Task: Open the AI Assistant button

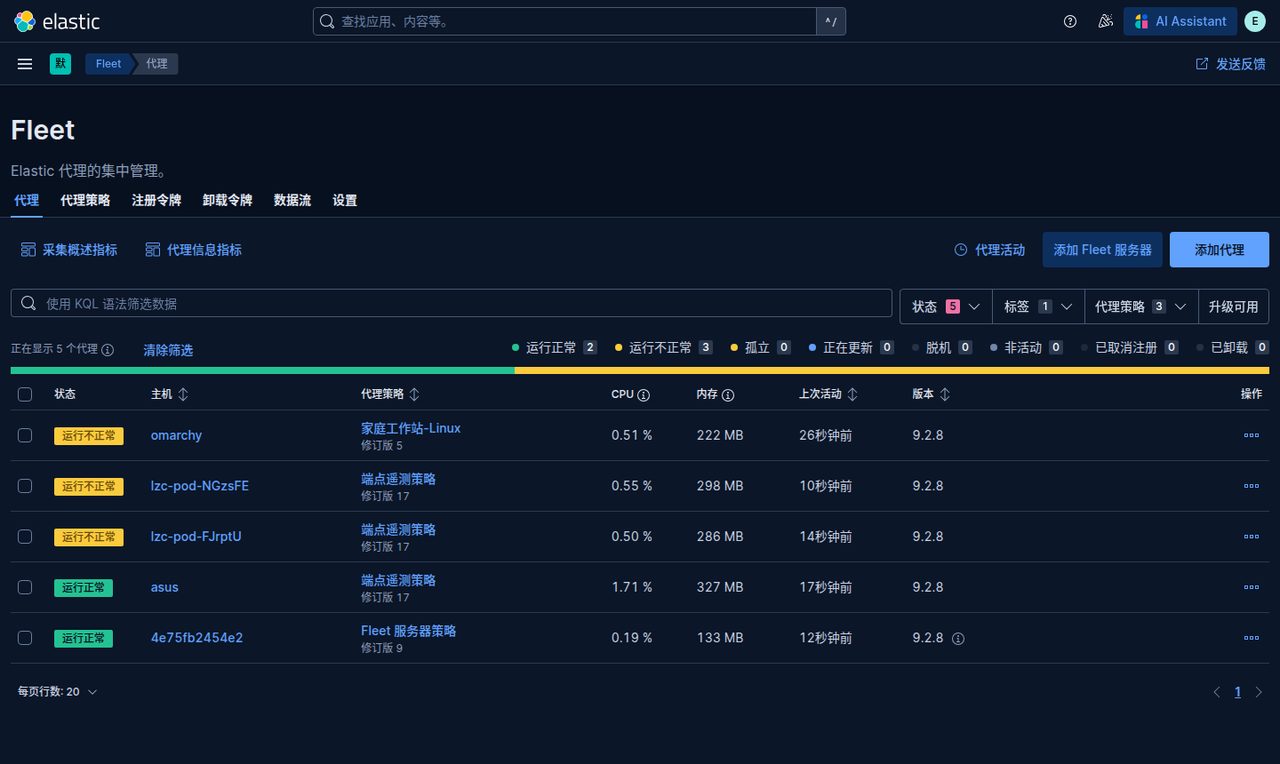Action: [x=1180, y=21]
